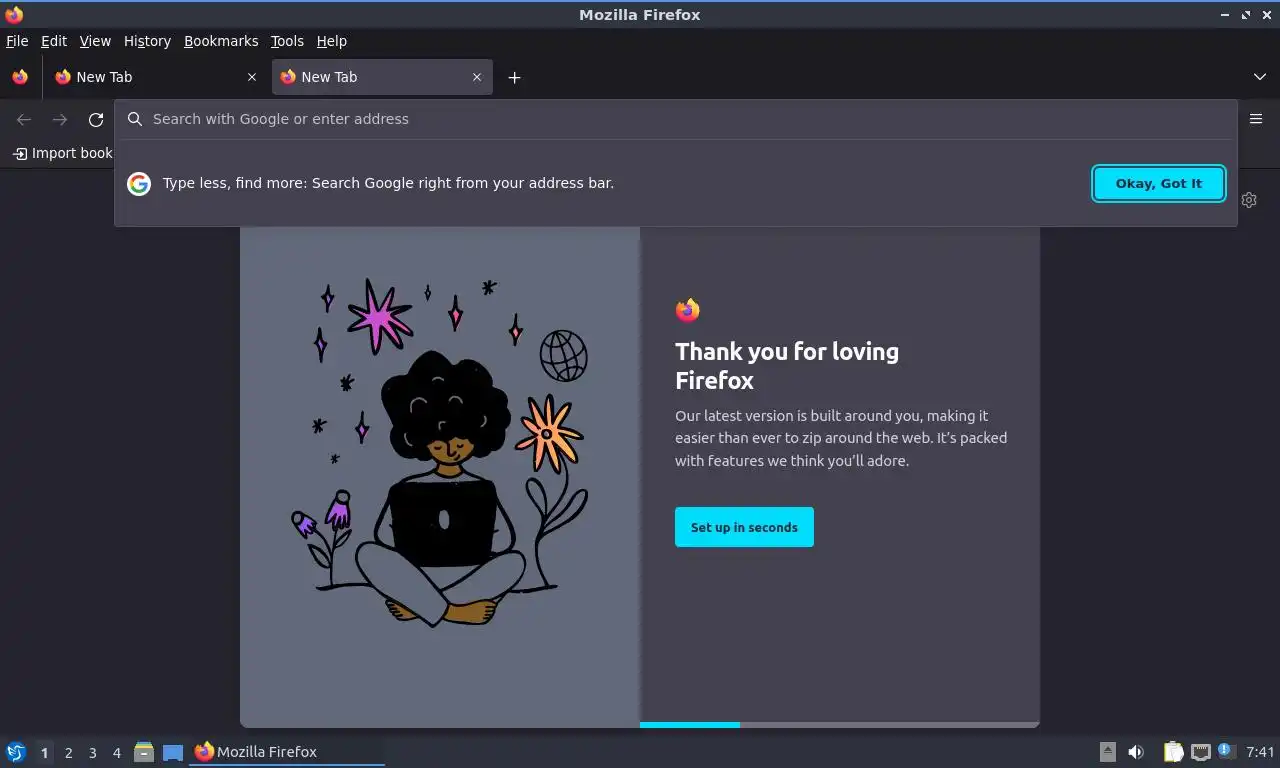Image resolution: width=1280 pixels, height=768 pixels.
Task: Open a new tab with plus button
Action: [x=514, y=77]
